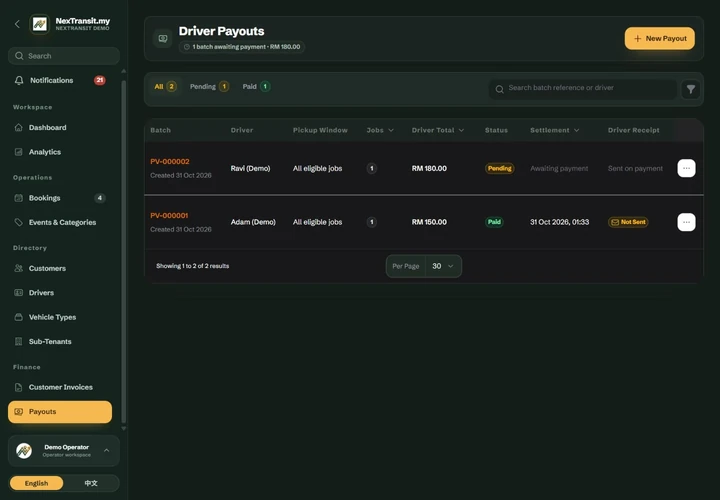Open Customer Invoices document icon
The image size is (720, 500).
[x=18, y=388]
